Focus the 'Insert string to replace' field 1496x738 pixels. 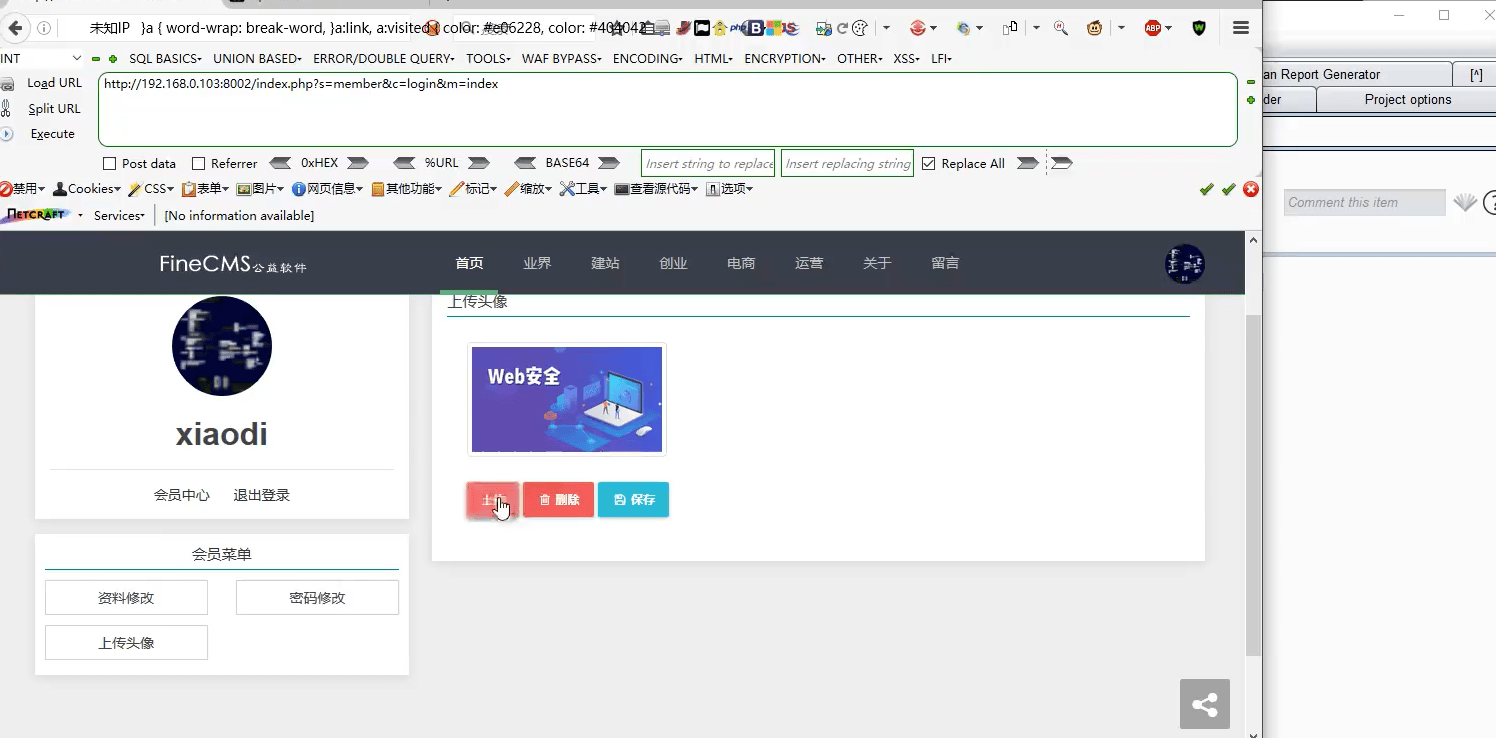coord(709,163)
